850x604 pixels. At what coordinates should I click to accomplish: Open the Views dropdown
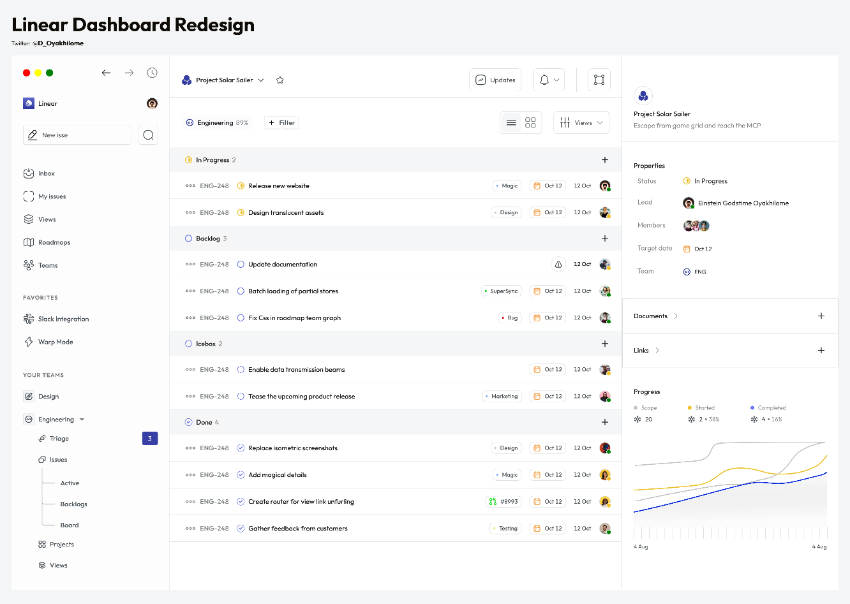pos(581,122)
